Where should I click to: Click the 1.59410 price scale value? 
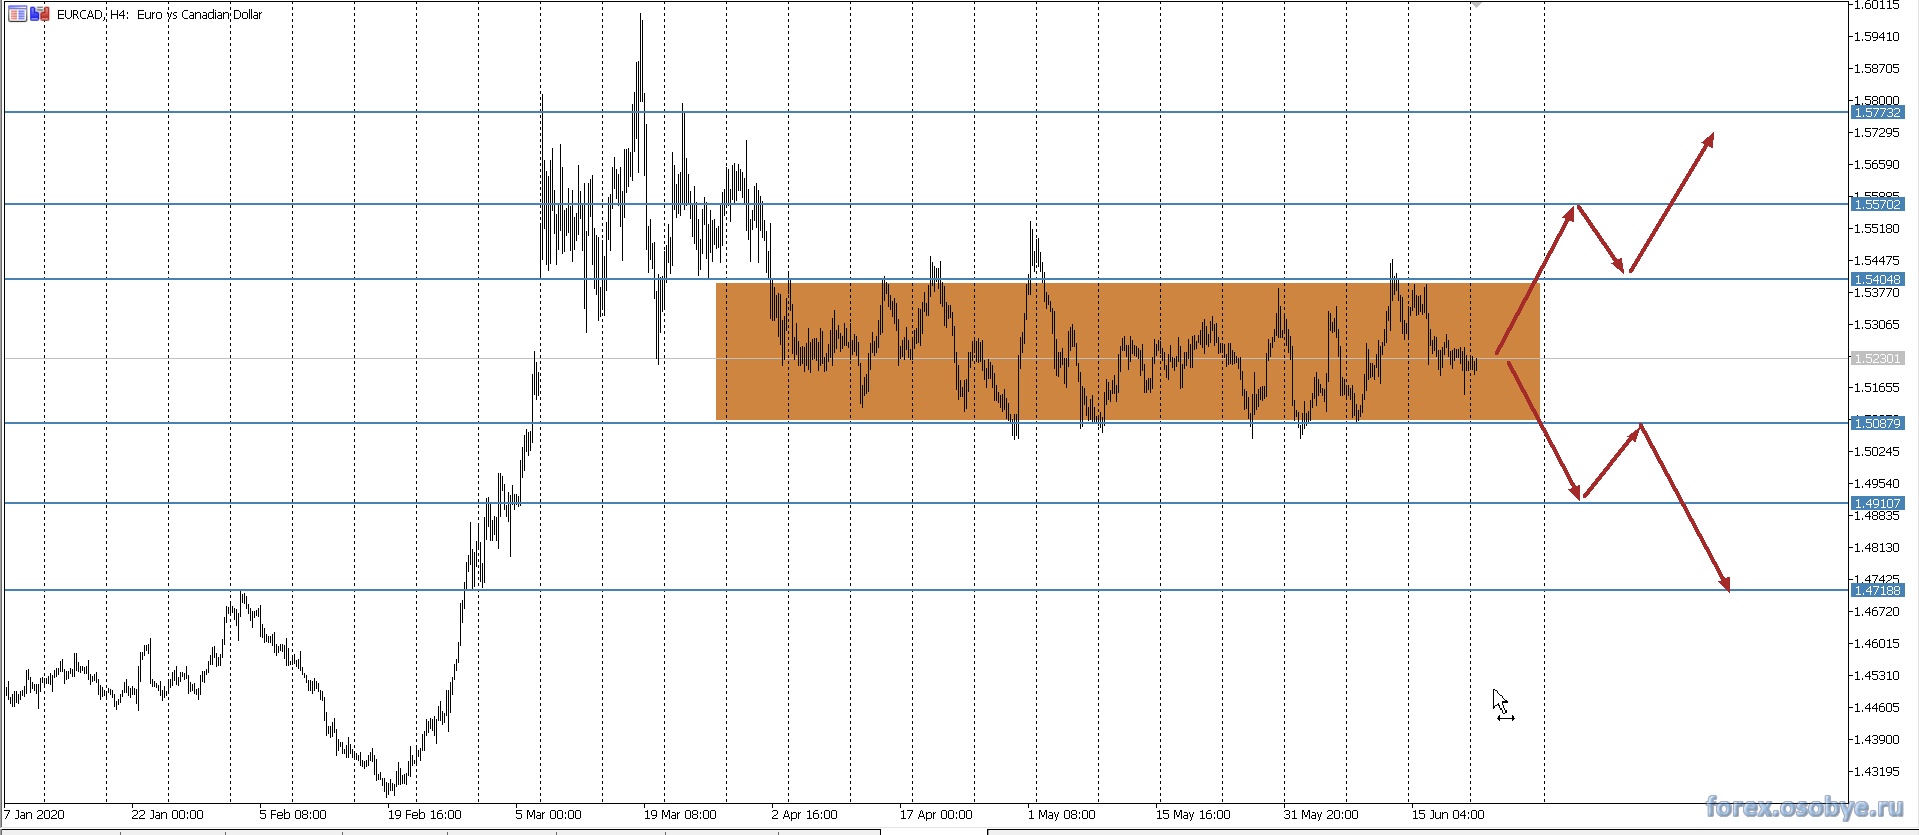pyautogui.click(x=1877, y=37)
